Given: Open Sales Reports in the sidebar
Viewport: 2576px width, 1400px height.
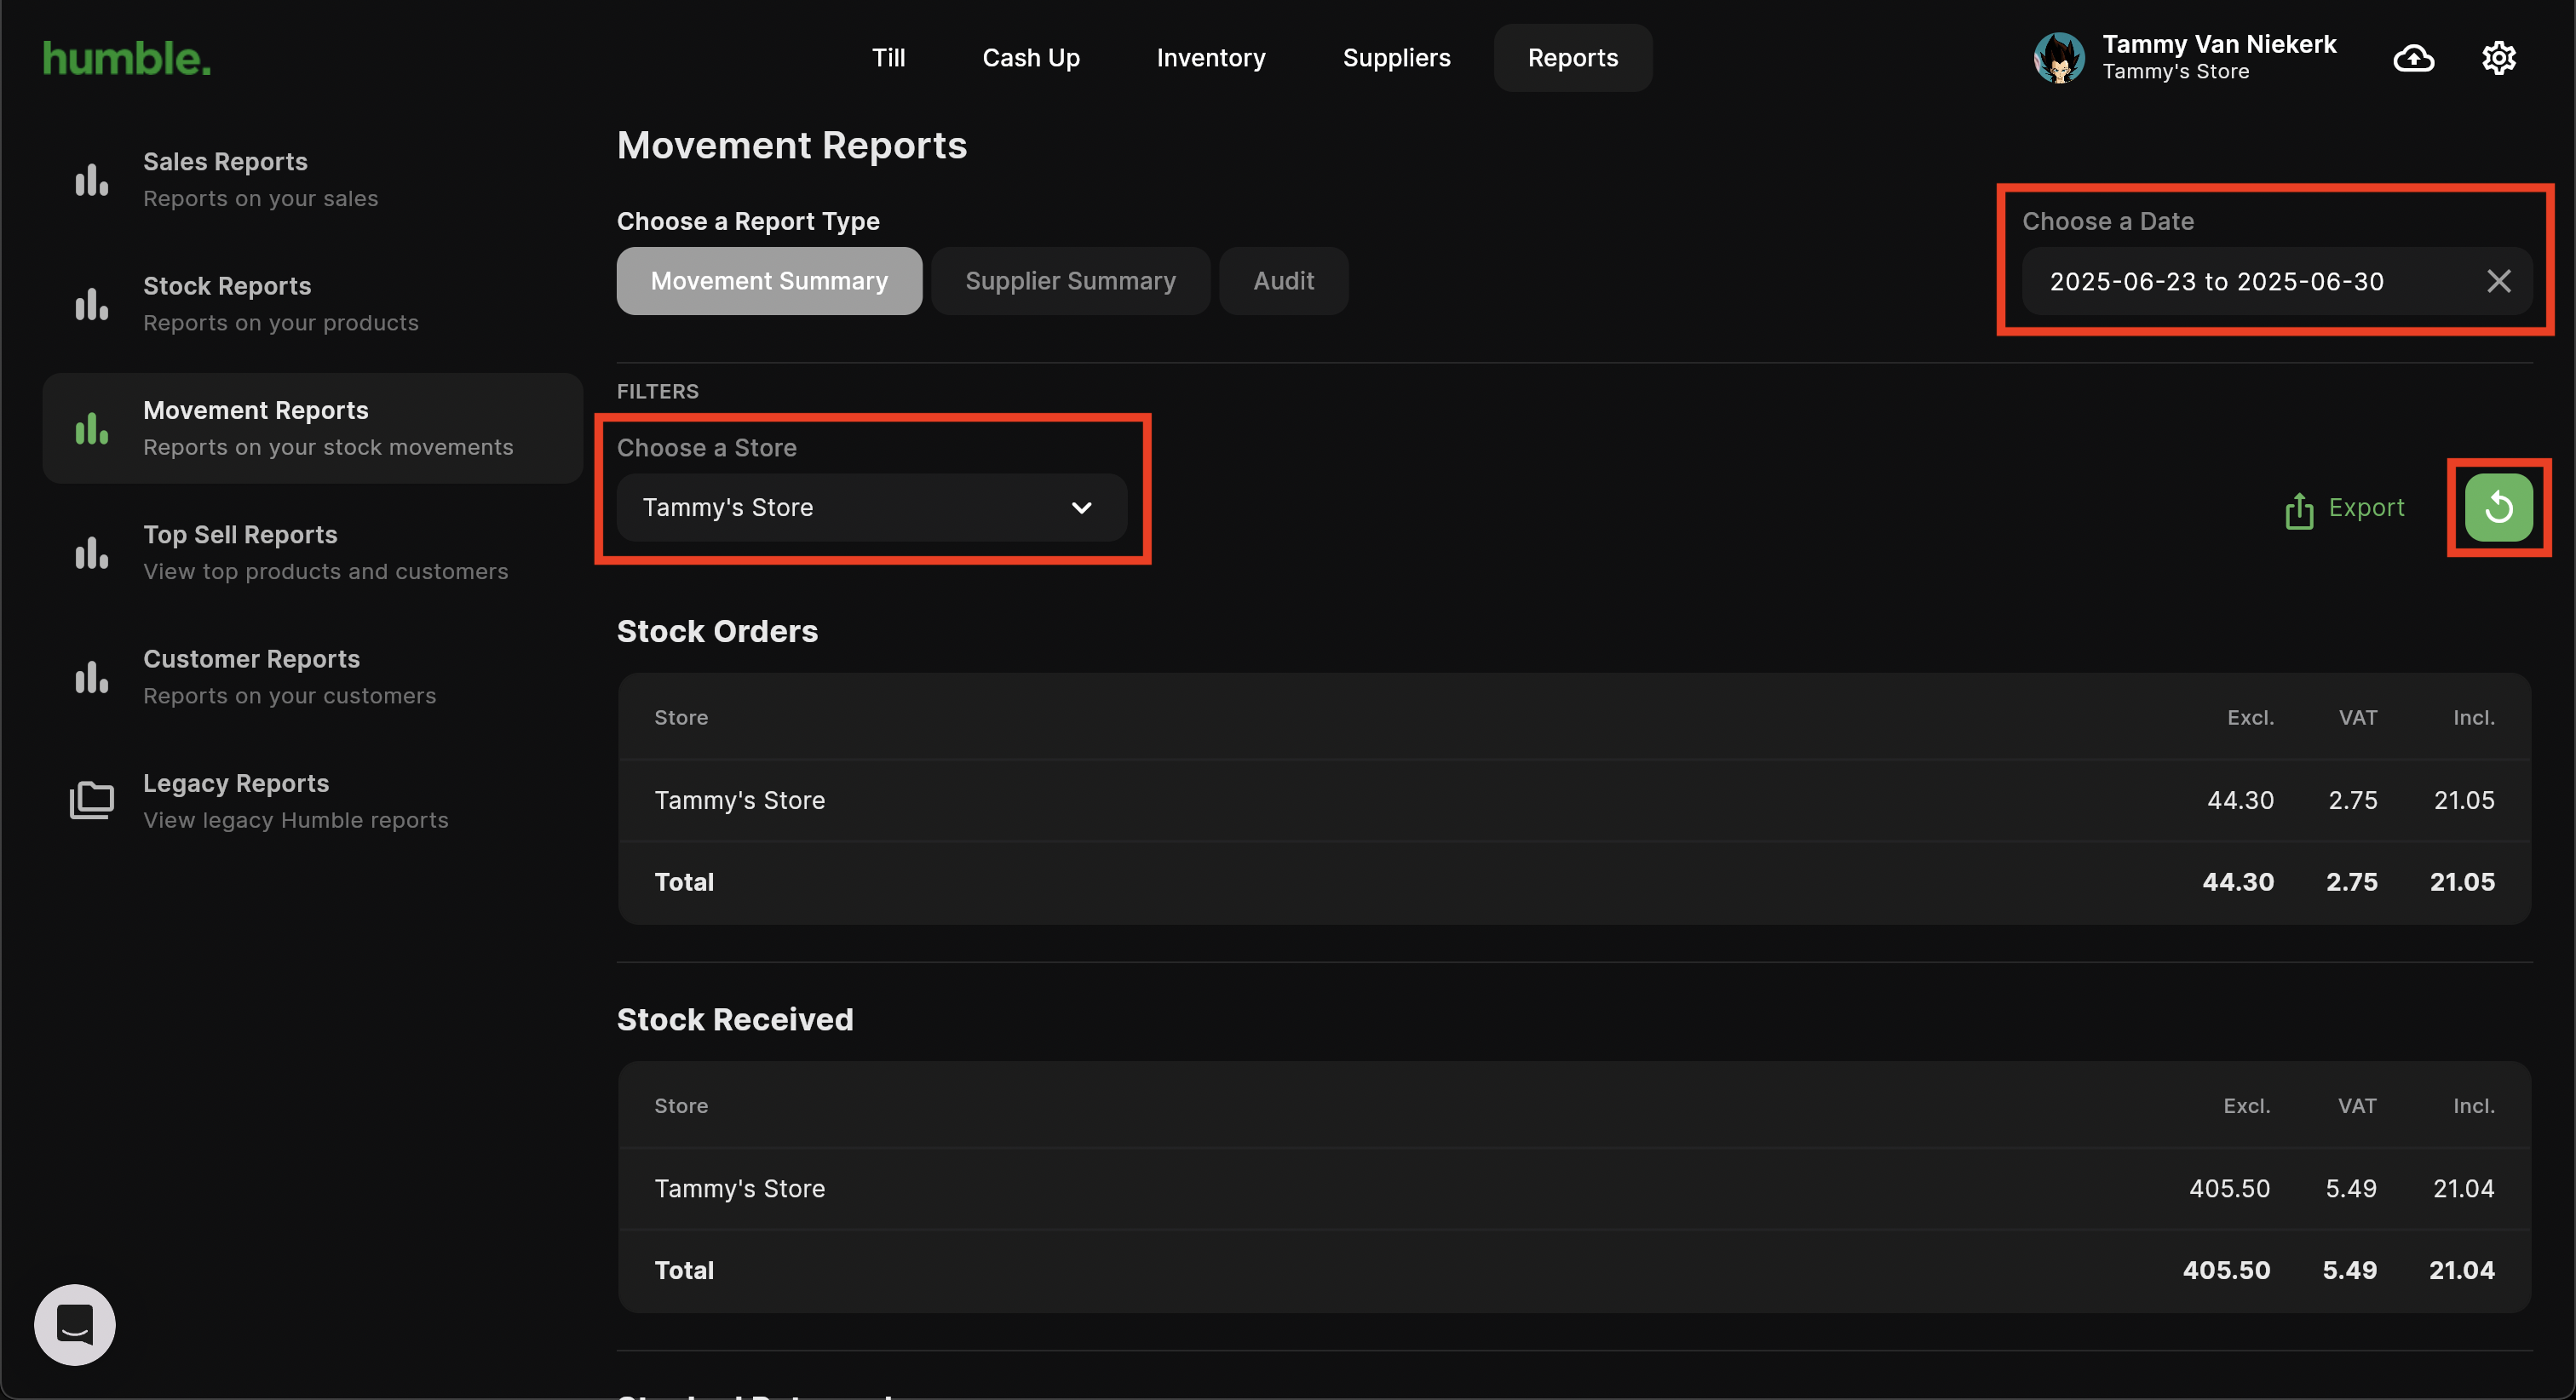Looking at the screenshot, I should tap(313, 181).
